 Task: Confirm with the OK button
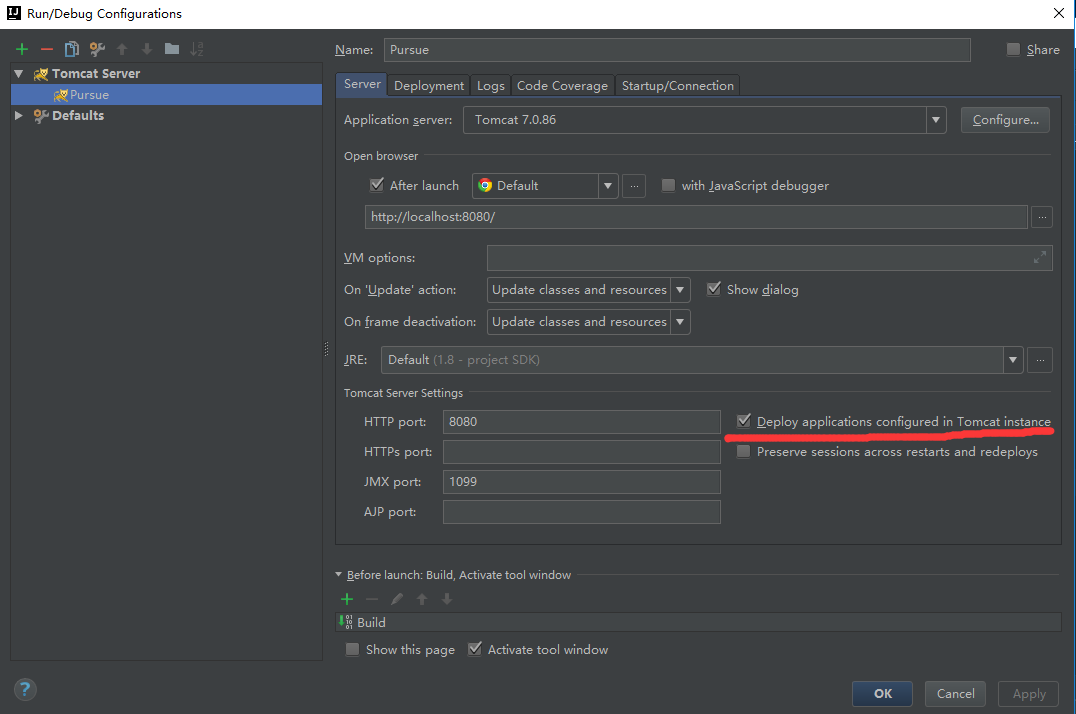[x=882, y=693]
